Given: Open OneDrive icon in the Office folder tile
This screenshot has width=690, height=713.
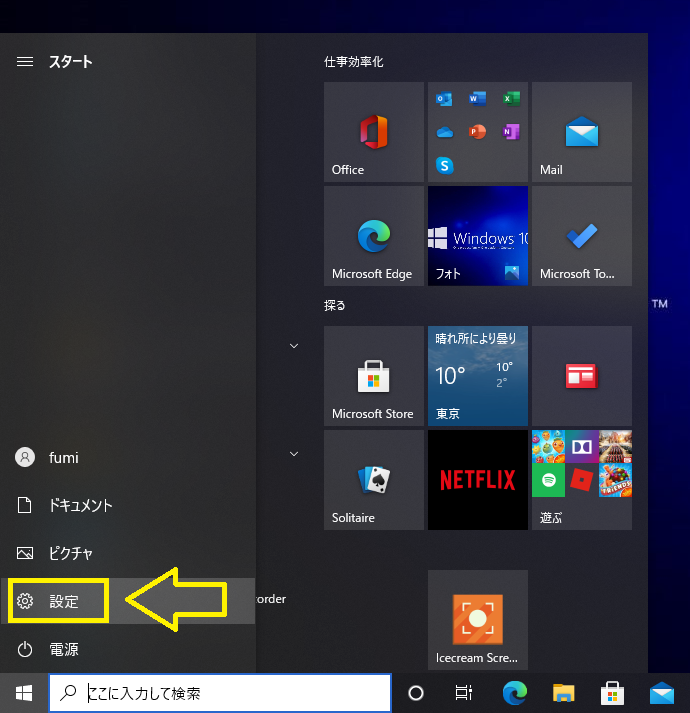Looking at the screenshot, I should [x=444, y=132].
